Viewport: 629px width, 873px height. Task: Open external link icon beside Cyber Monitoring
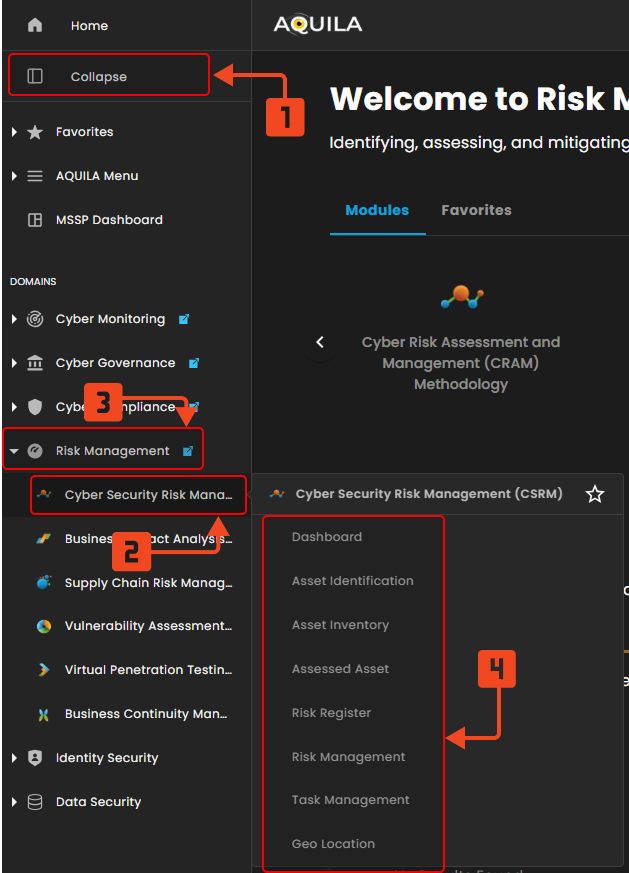coord(184,319)
